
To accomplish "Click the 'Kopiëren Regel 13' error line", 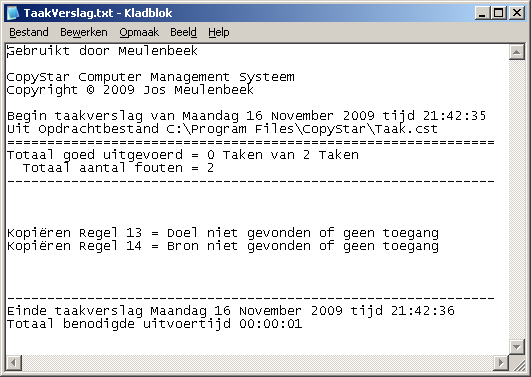I will coord(223,233).
